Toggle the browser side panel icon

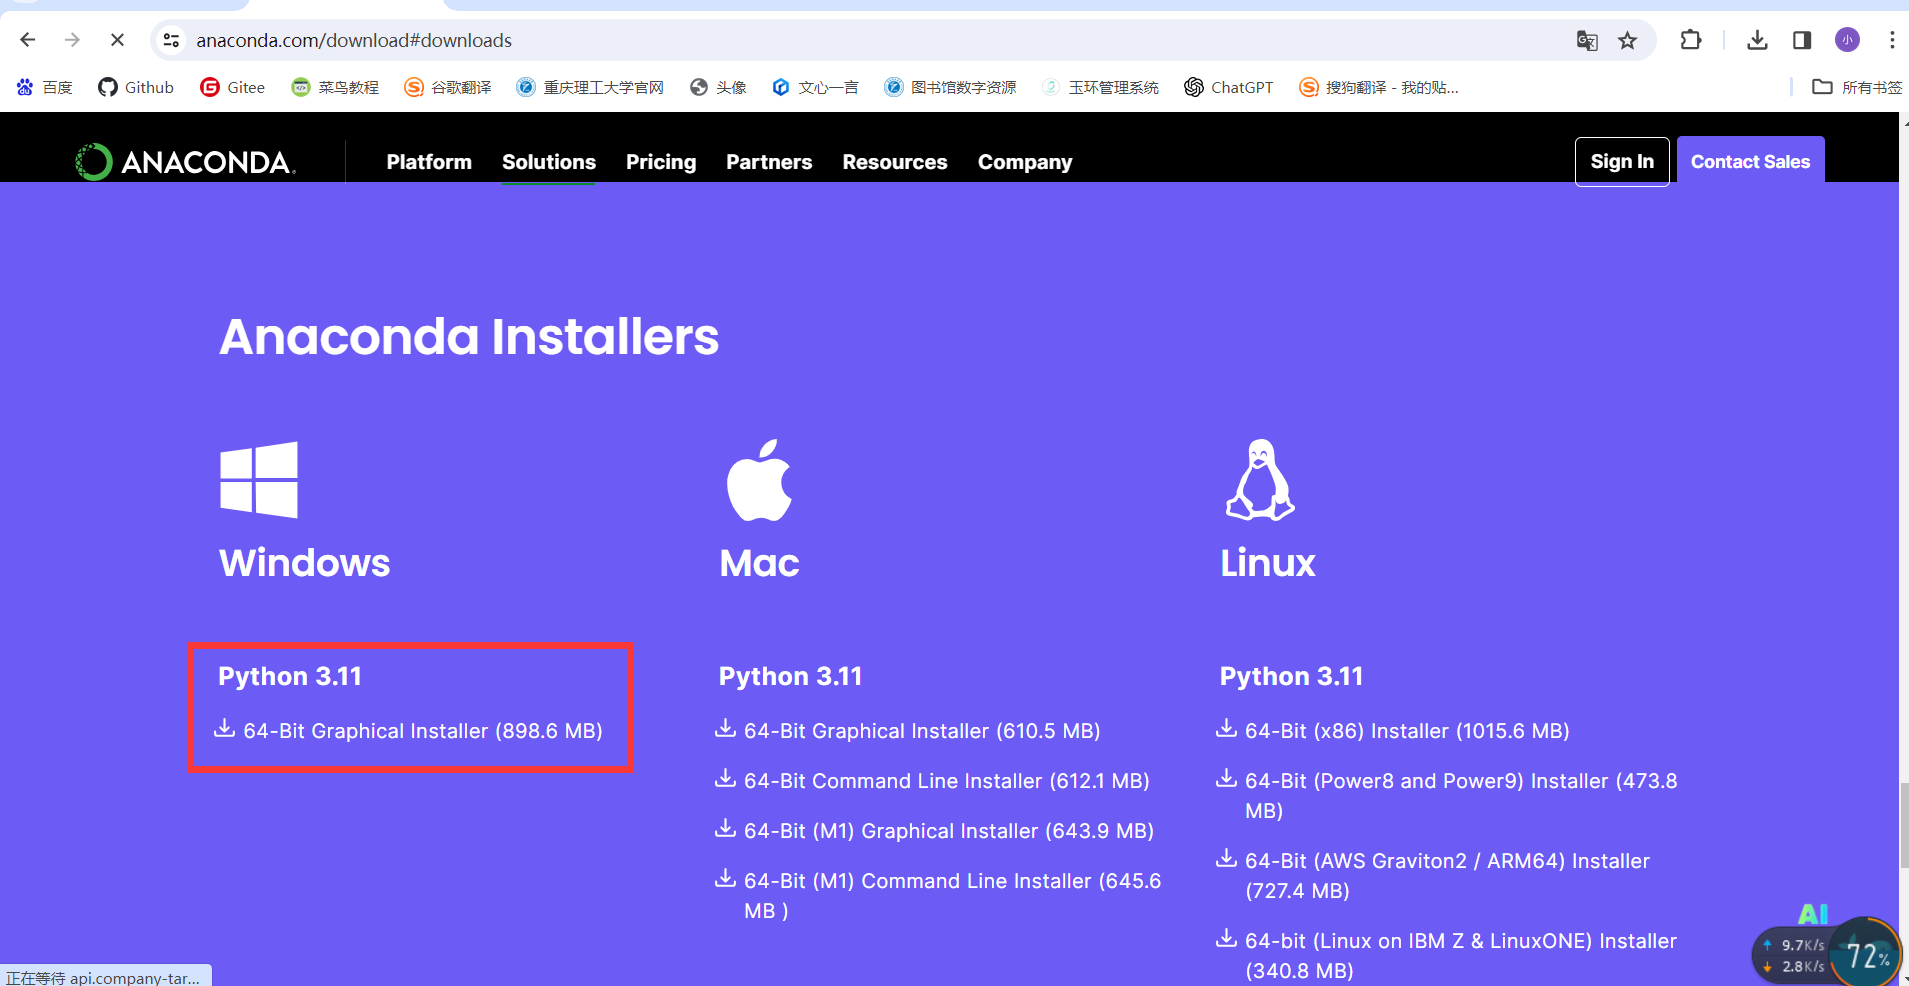(x=1802, y=40)
